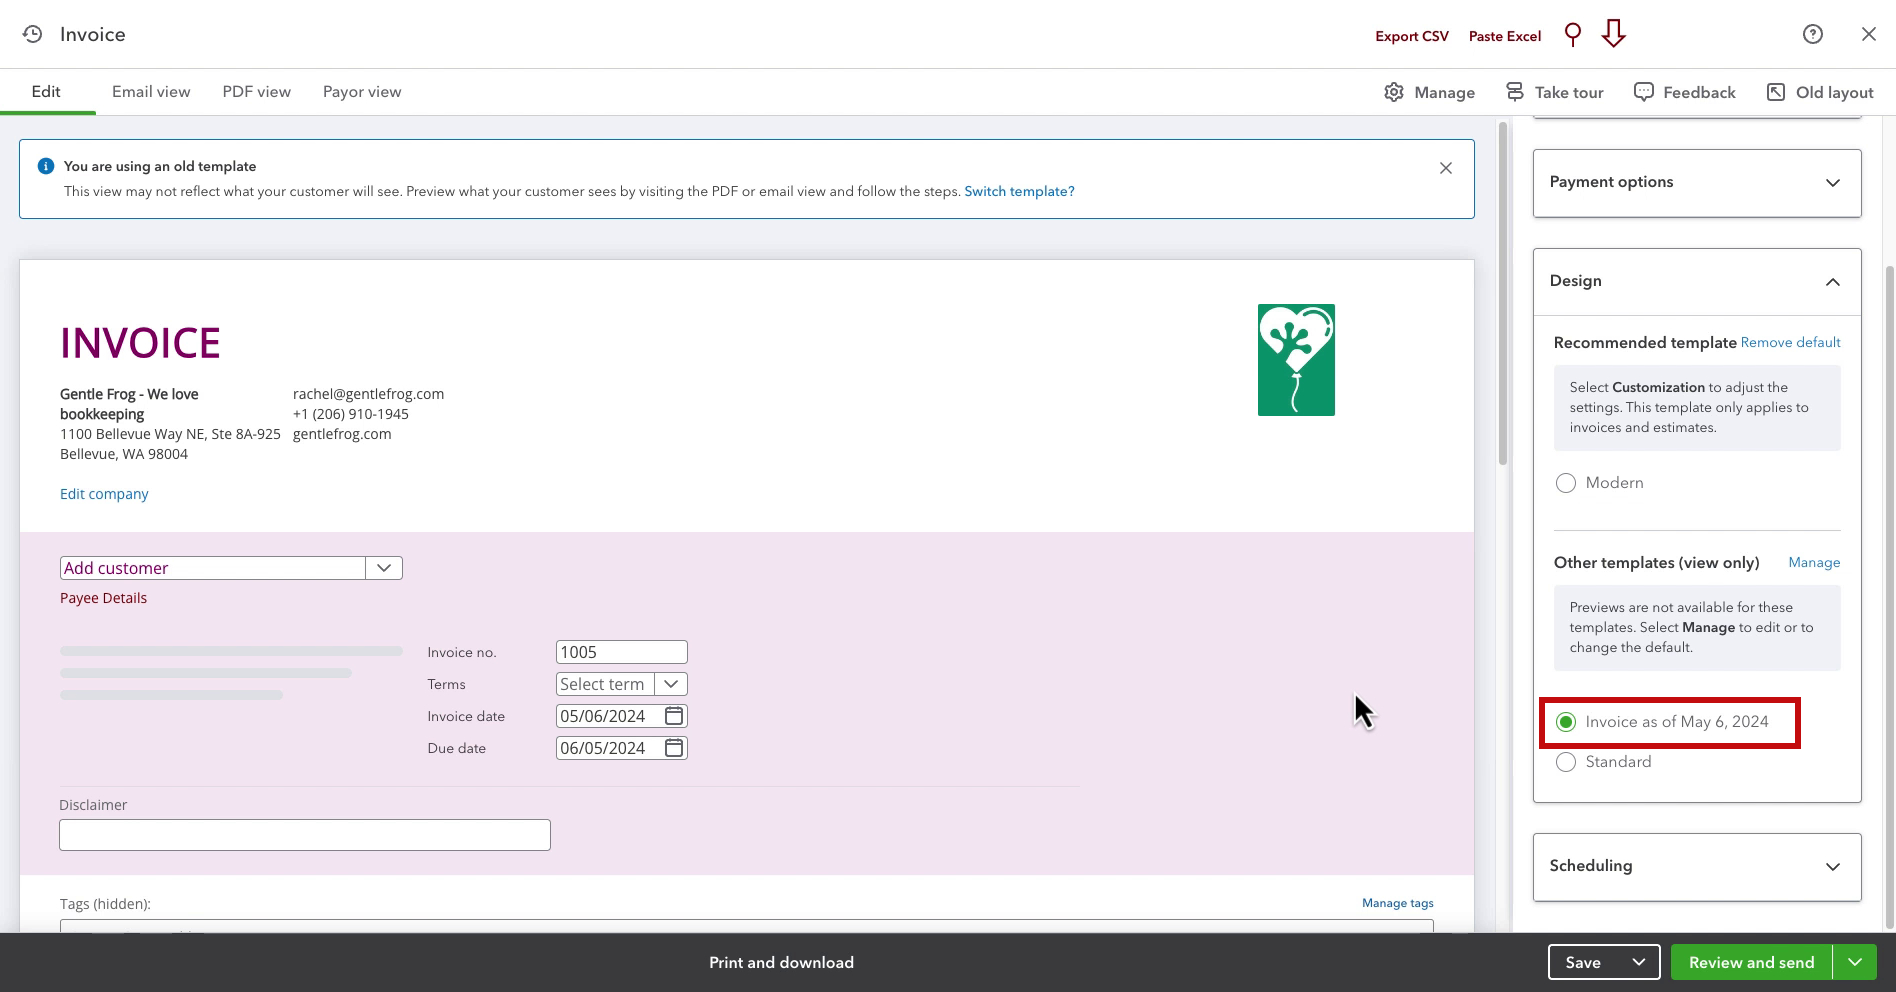Click the blue info icon in banner

pos(45,166)
